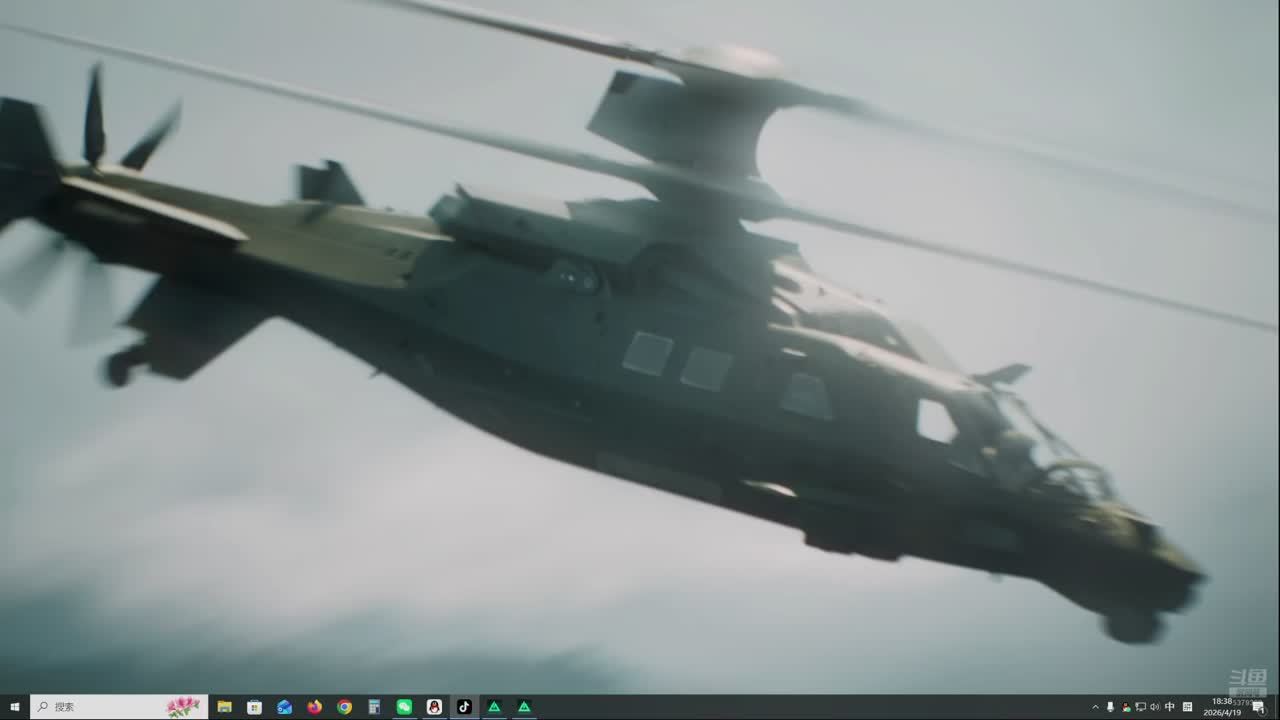Open the Mail app icon
This screenshot has width=1280, height=720.
[285, 707]
